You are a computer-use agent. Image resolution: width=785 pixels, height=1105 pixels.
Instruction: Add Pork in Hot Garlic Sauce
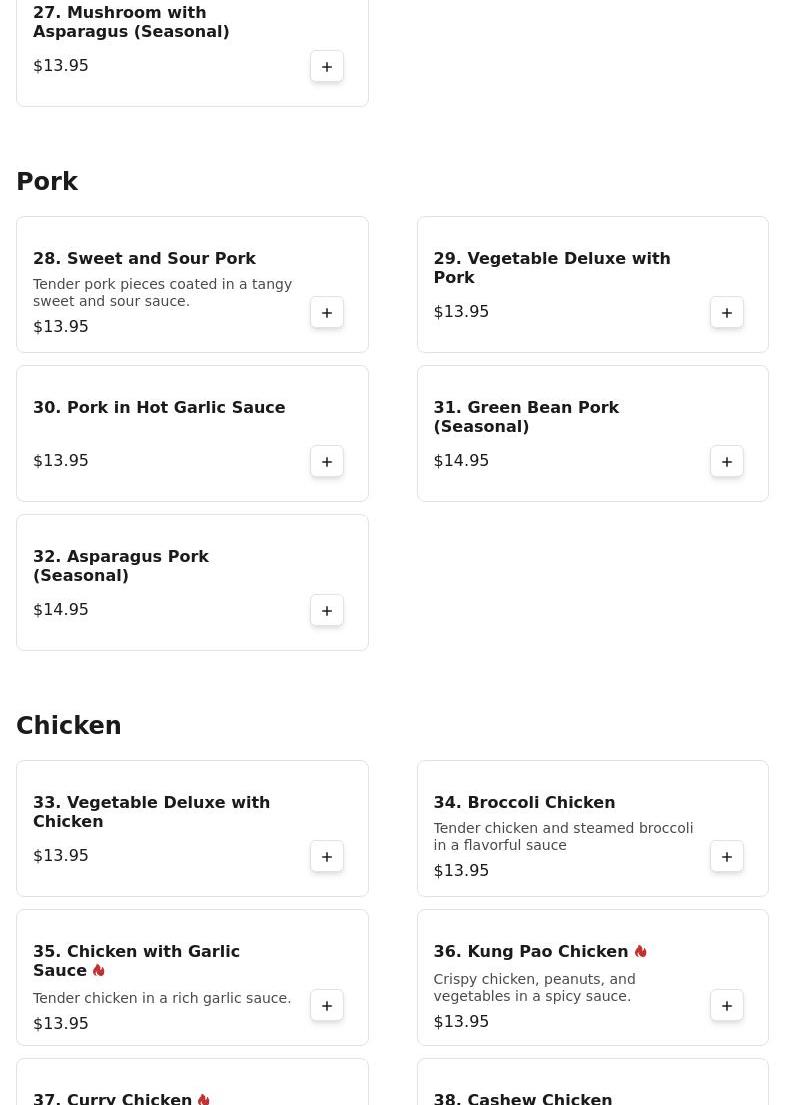(327, 462)
